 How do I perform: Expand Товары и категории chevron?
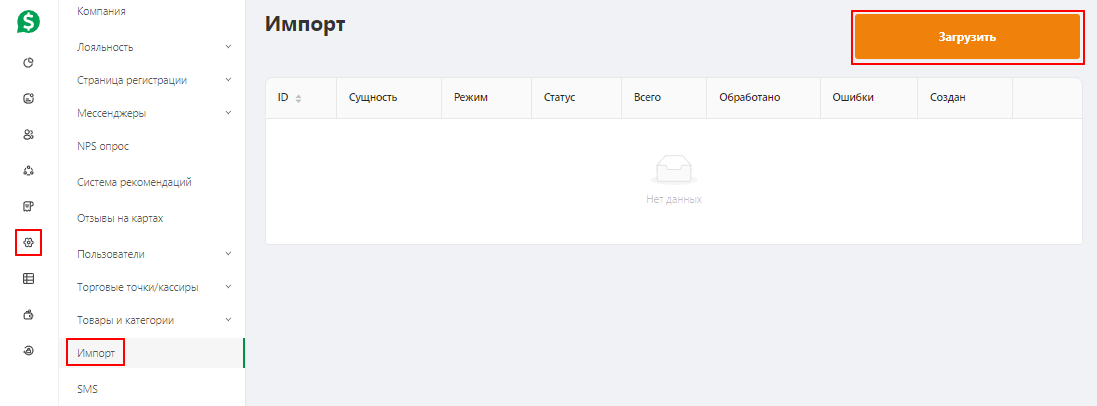228,319
